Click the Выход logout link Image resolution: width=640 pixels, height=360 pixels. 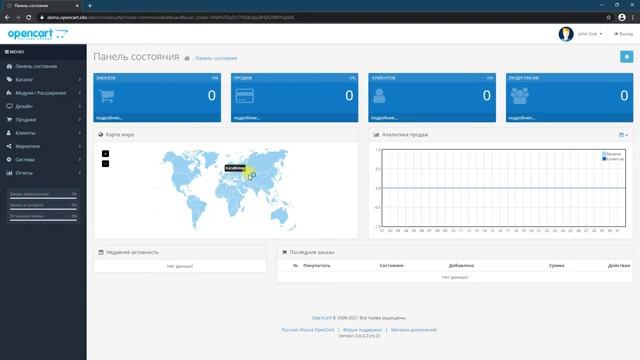[x=623, y=34]
